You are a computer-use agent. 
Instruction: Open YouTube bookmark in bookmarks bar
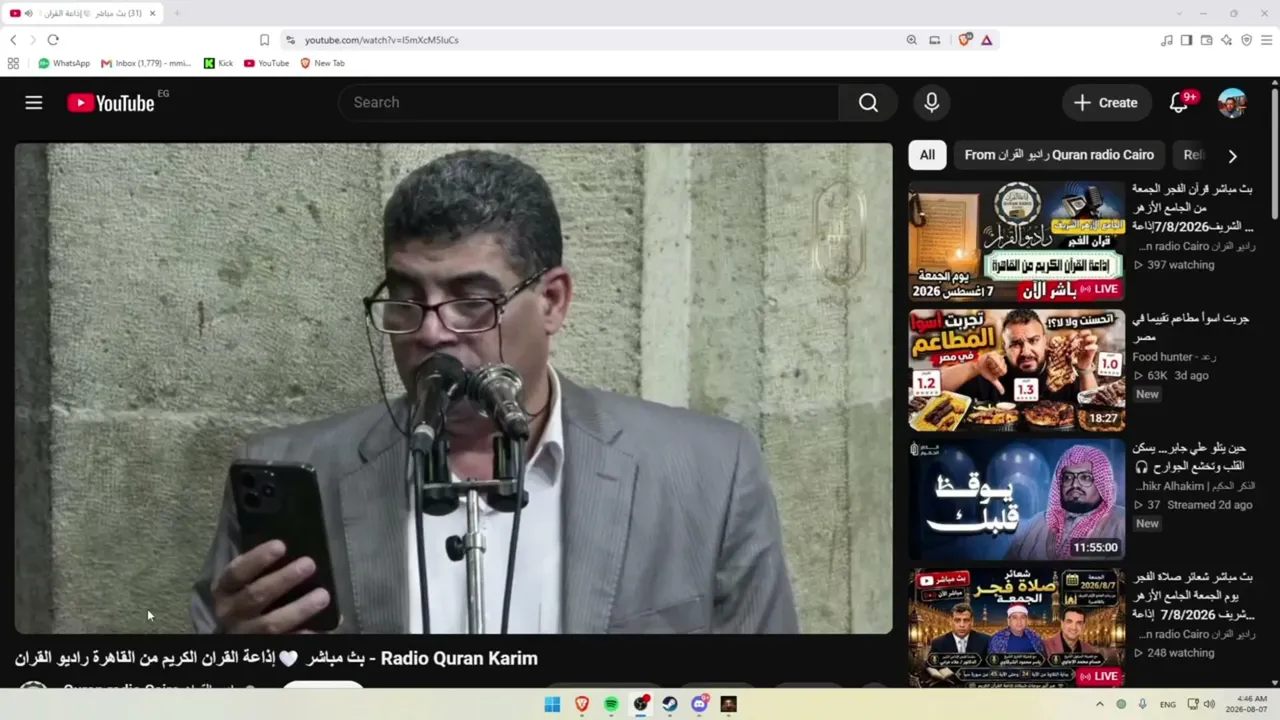(x=266, y=63)
